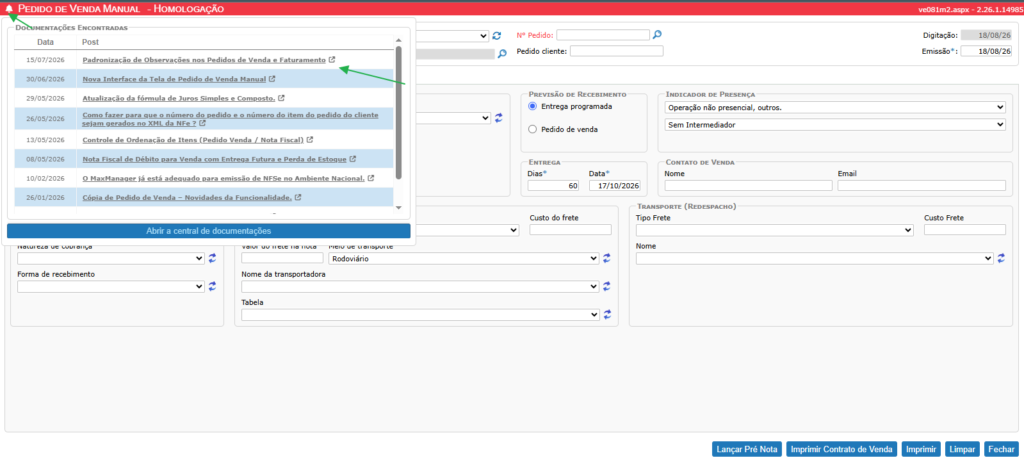The width and height of the screenshot is (1024, 474).
Task: Click the Entrega Dias field showing 60
Action: tap(553, 185)
